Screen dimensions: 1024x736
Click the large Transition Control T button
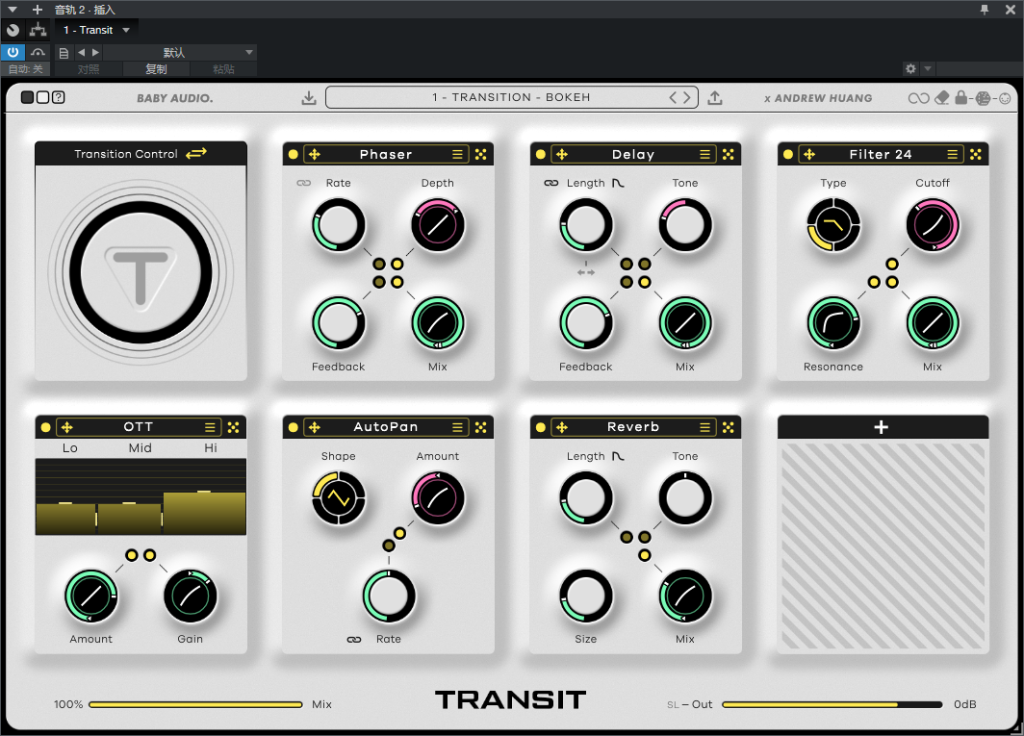click(140, 272)
